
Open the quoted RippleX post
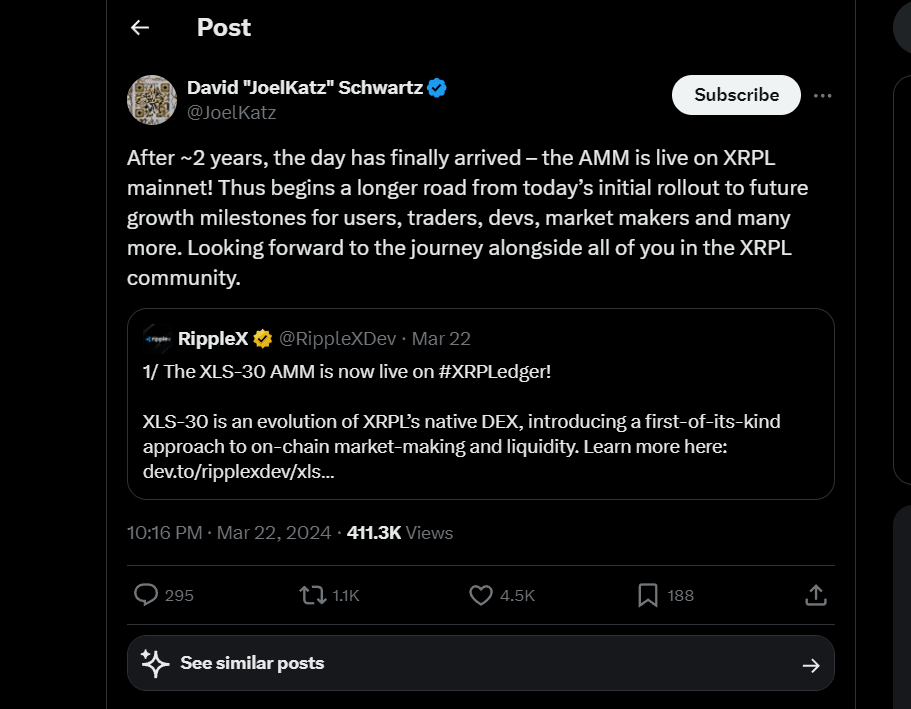(480, 420)
